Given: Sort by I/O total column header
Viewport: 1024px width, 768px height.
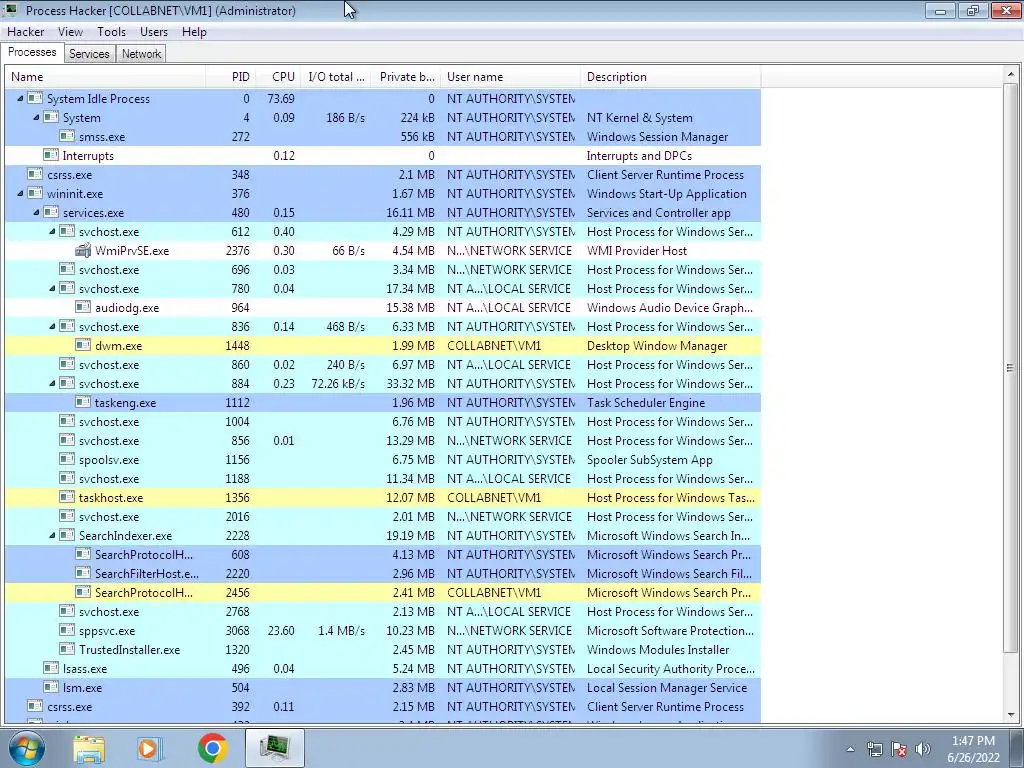Looking at the screenshot, I should [336, 77].
